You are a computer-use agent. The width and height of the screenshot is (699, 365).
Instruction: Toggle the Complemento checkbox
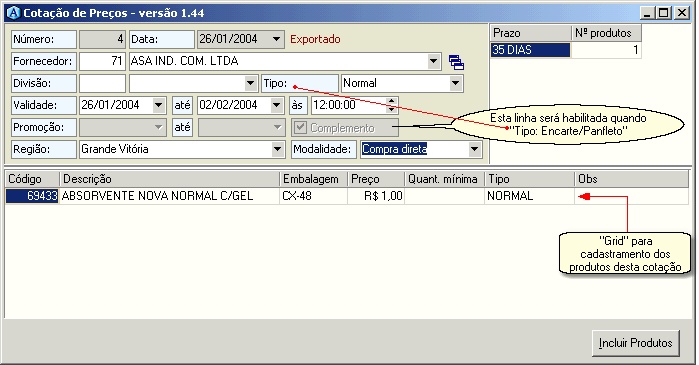tap(300, 128)
